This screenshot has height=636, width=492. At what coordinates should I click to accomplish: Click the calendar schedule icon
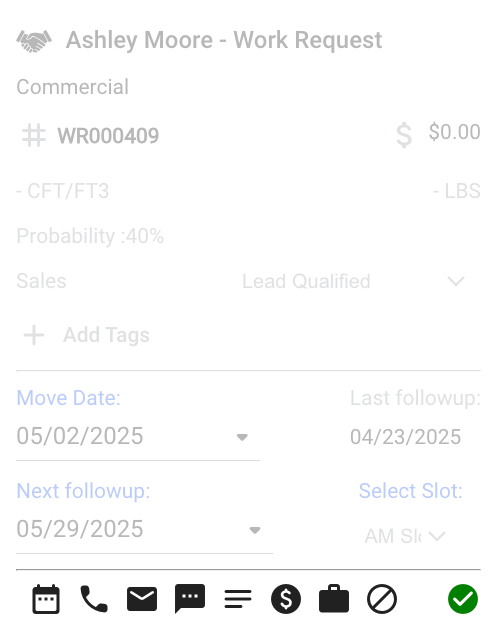coord(46,599)
